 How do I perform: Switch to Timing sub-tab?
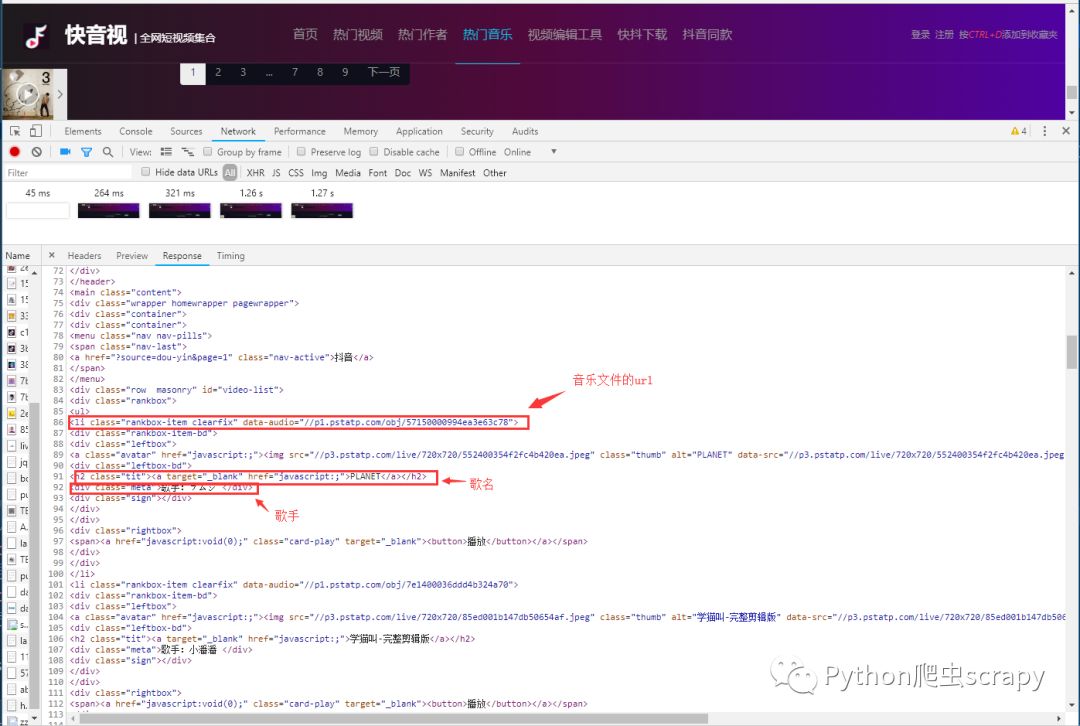[230, 256]
